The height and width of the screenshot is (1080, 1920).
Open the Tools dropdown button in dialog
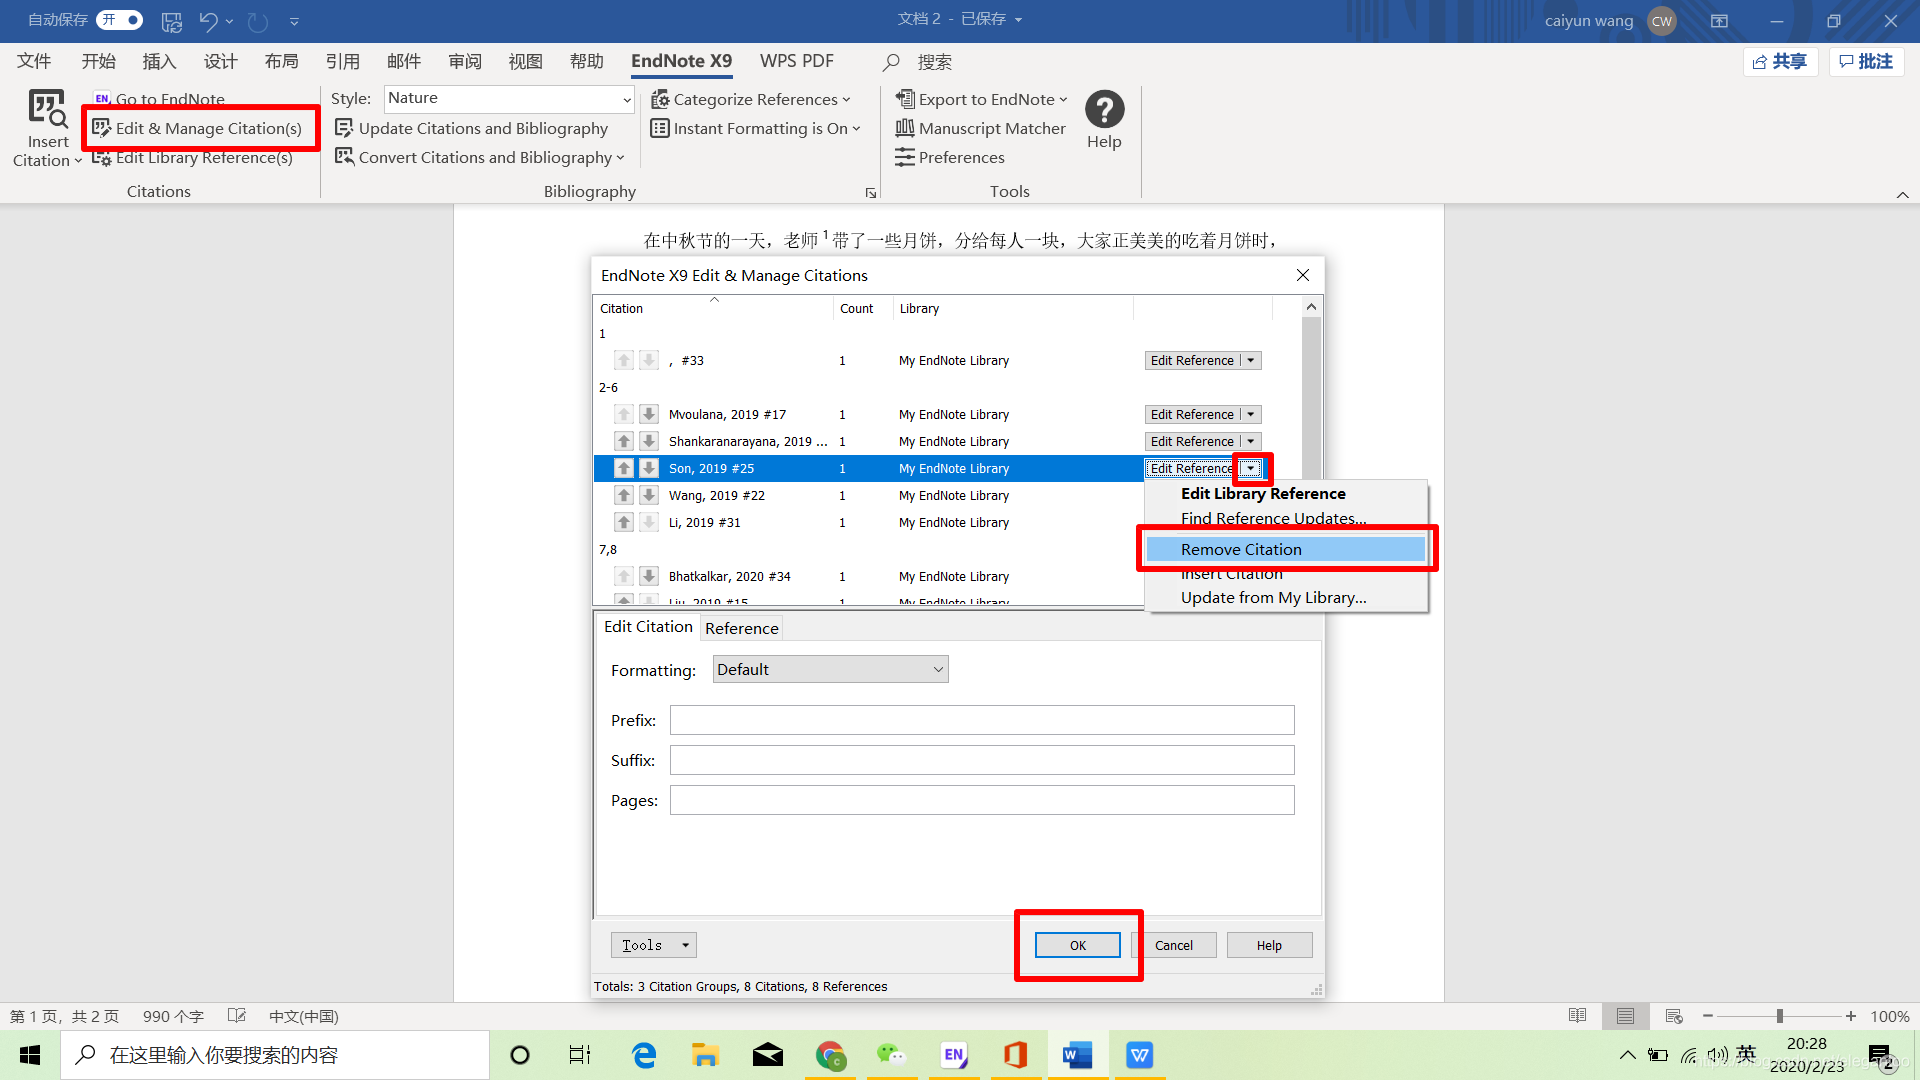tap(653, 945)
